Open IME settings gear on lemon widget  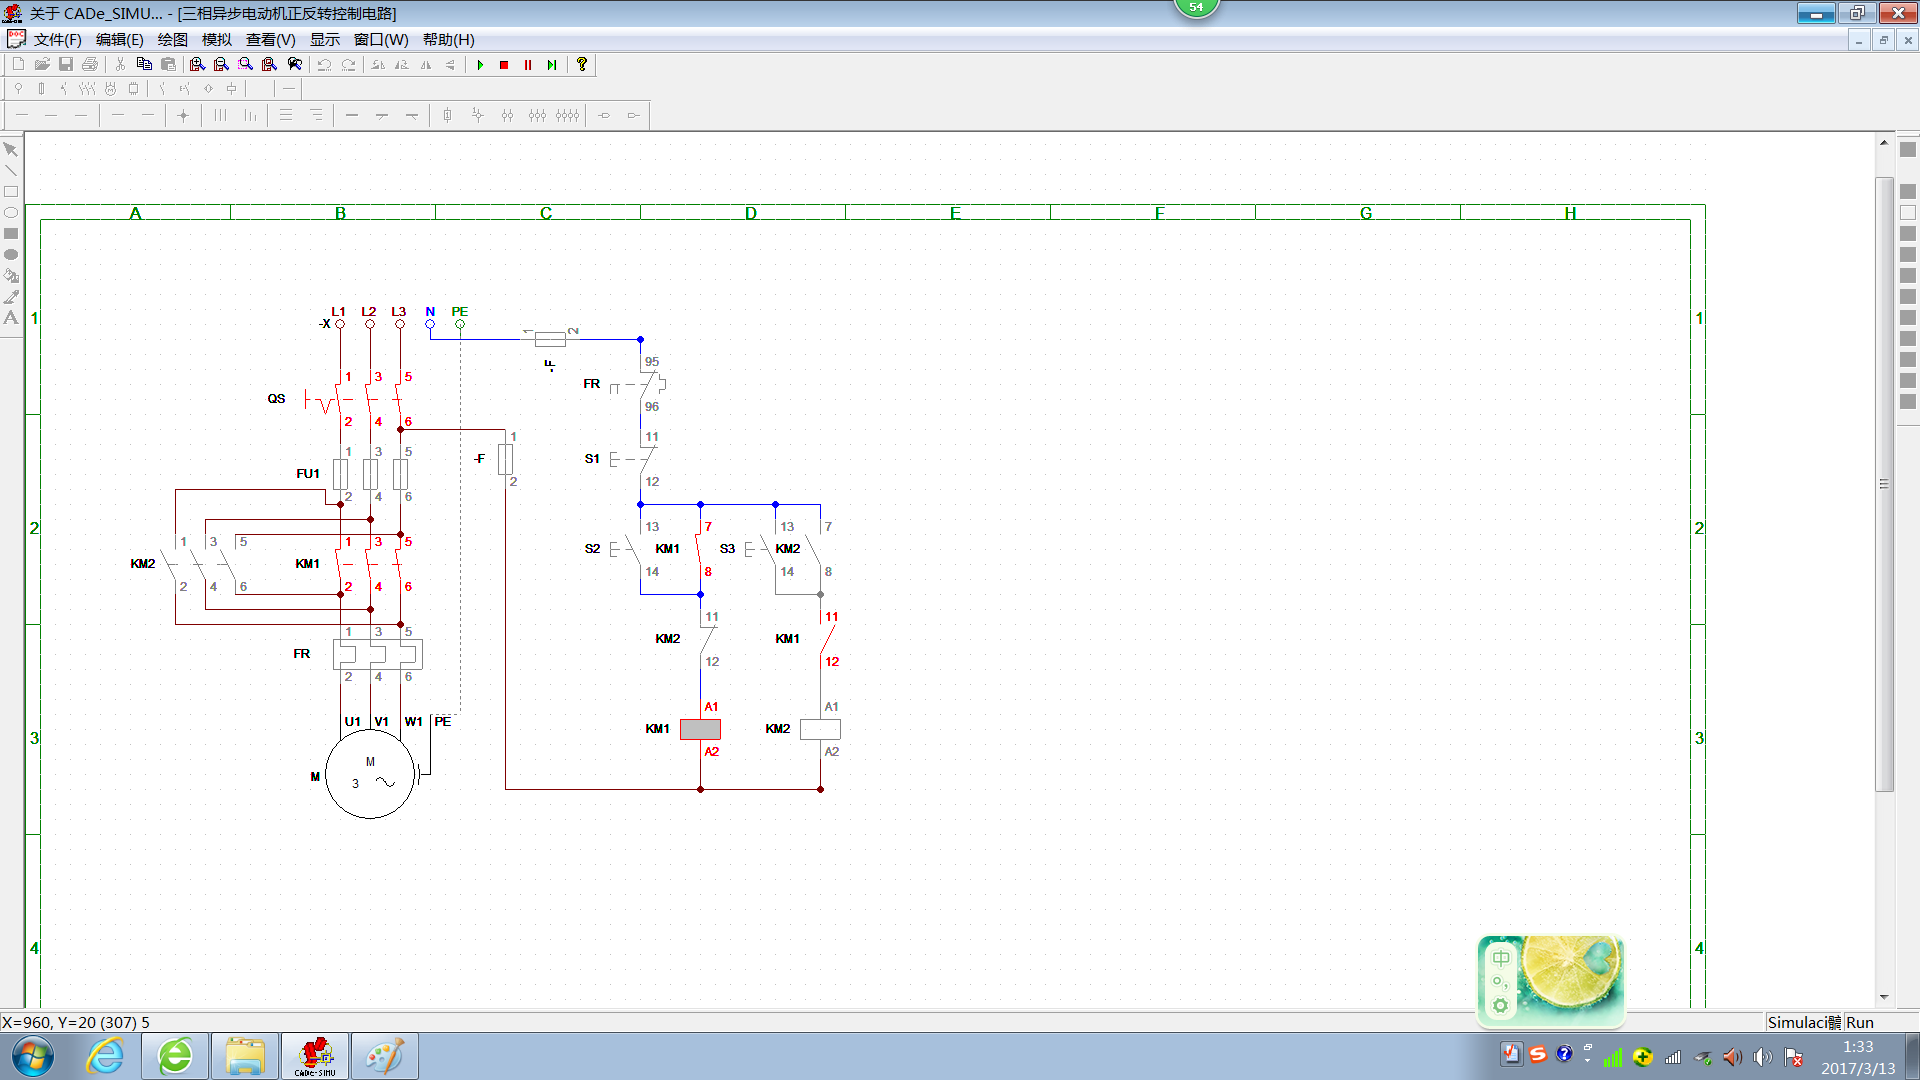1501,1006
